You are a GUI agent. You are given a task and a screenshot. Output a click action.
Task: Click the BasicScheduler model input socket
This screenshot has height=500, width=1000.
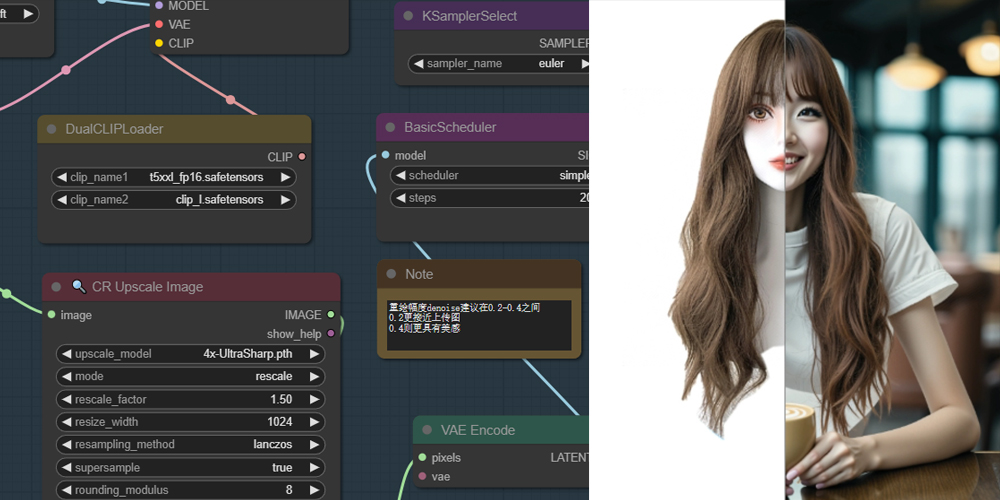(x=385, y=155)
